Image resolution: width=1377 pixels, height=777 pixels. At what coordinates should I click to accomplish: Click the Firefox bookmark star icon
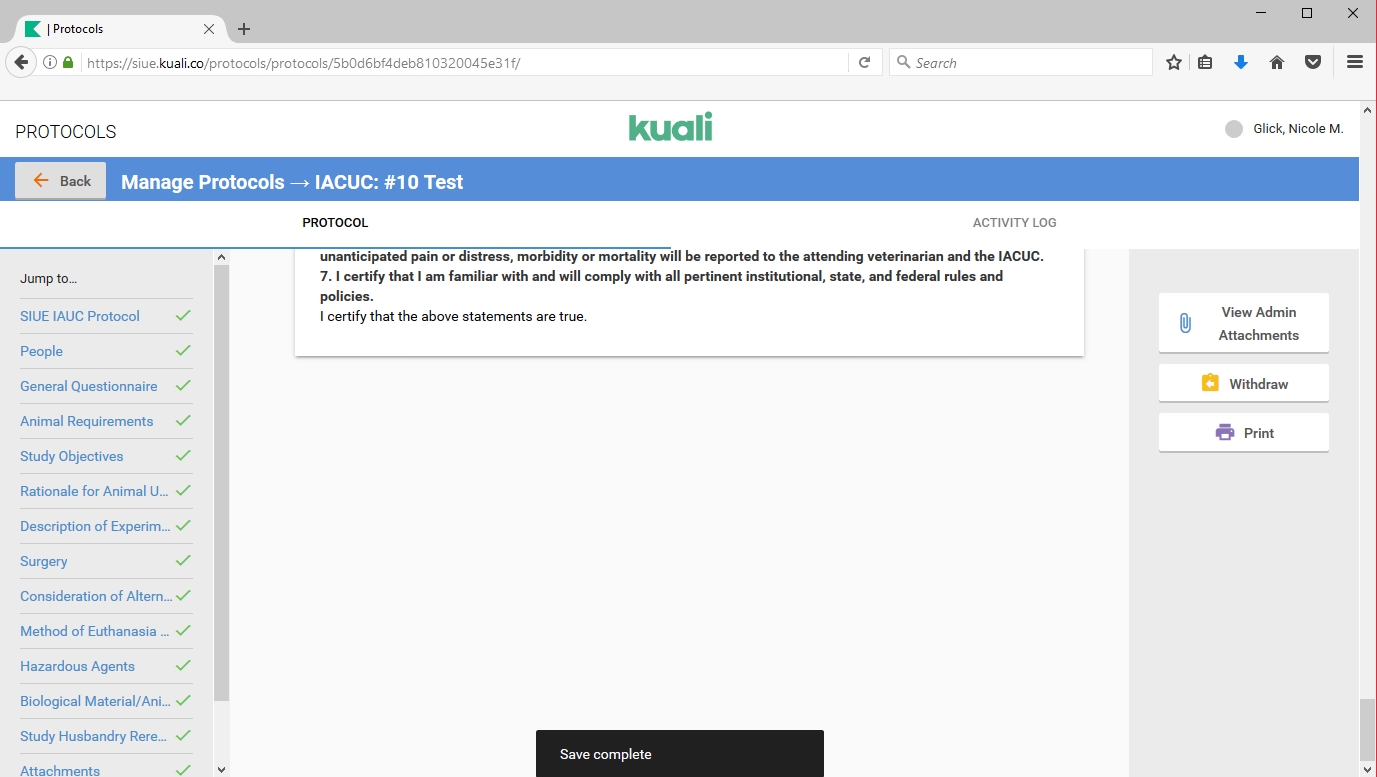pos(1174,62)
